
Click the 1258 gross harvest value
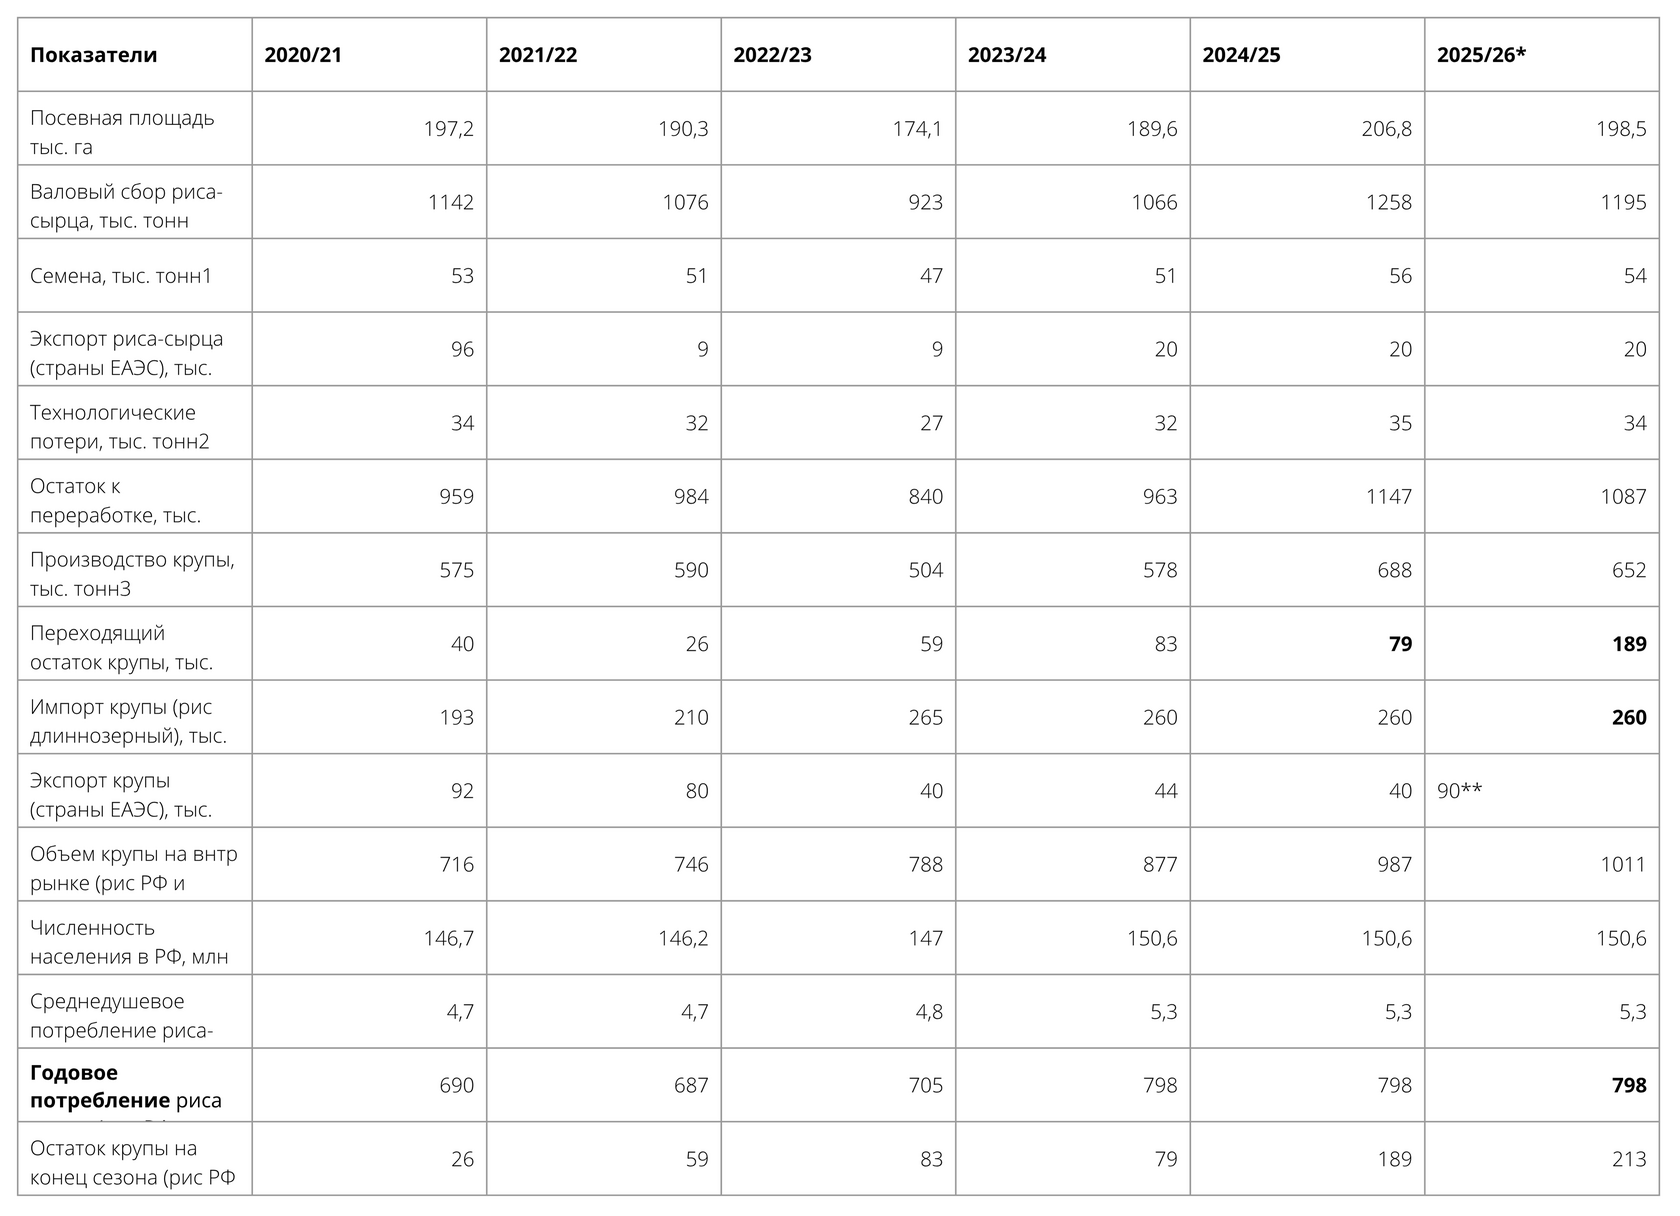point(1388,202)
